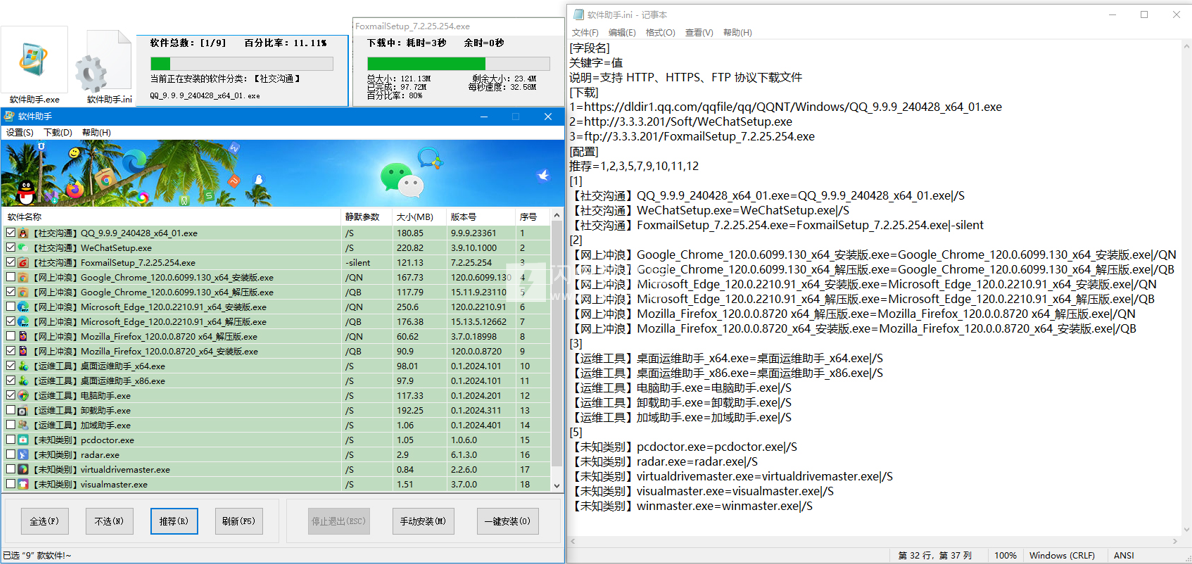This screenshot has height=564, width=1192.
Task: Open Notepad's 格式(O) menu
Action: 660,33
